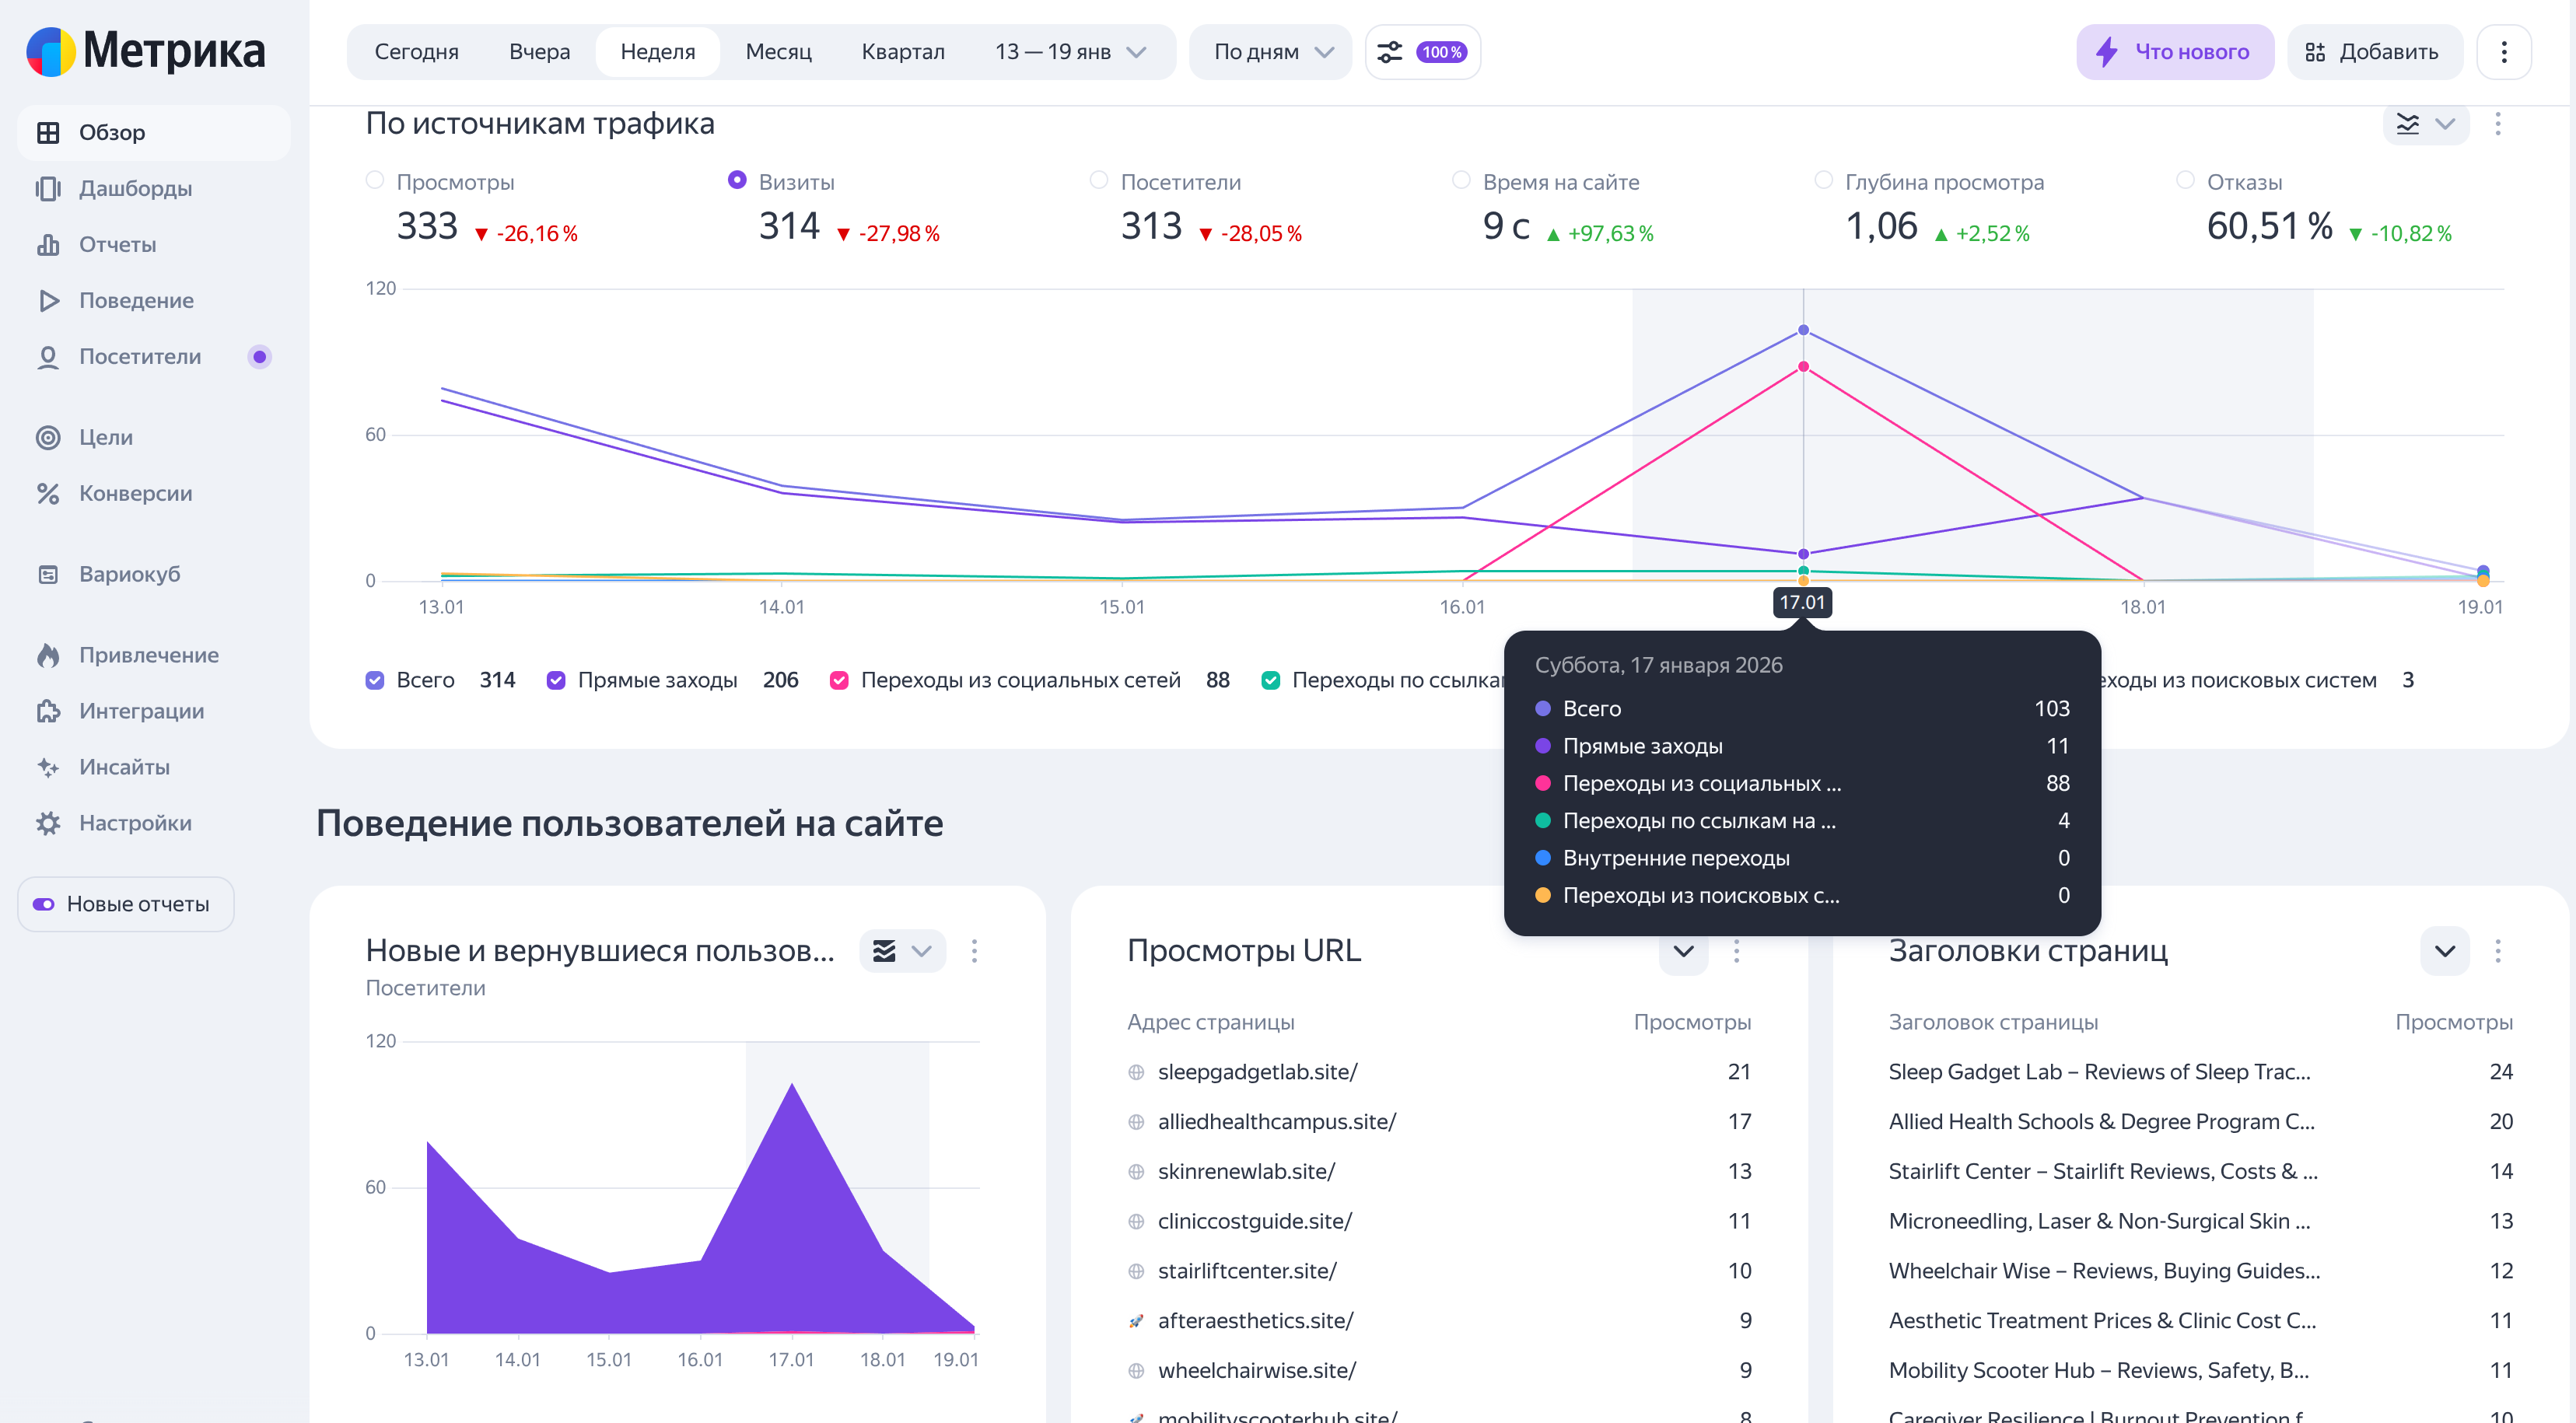Expand the 13 — 19 янв date dropdown
Screen dimensions: 2576x1423
(1069, 52)
